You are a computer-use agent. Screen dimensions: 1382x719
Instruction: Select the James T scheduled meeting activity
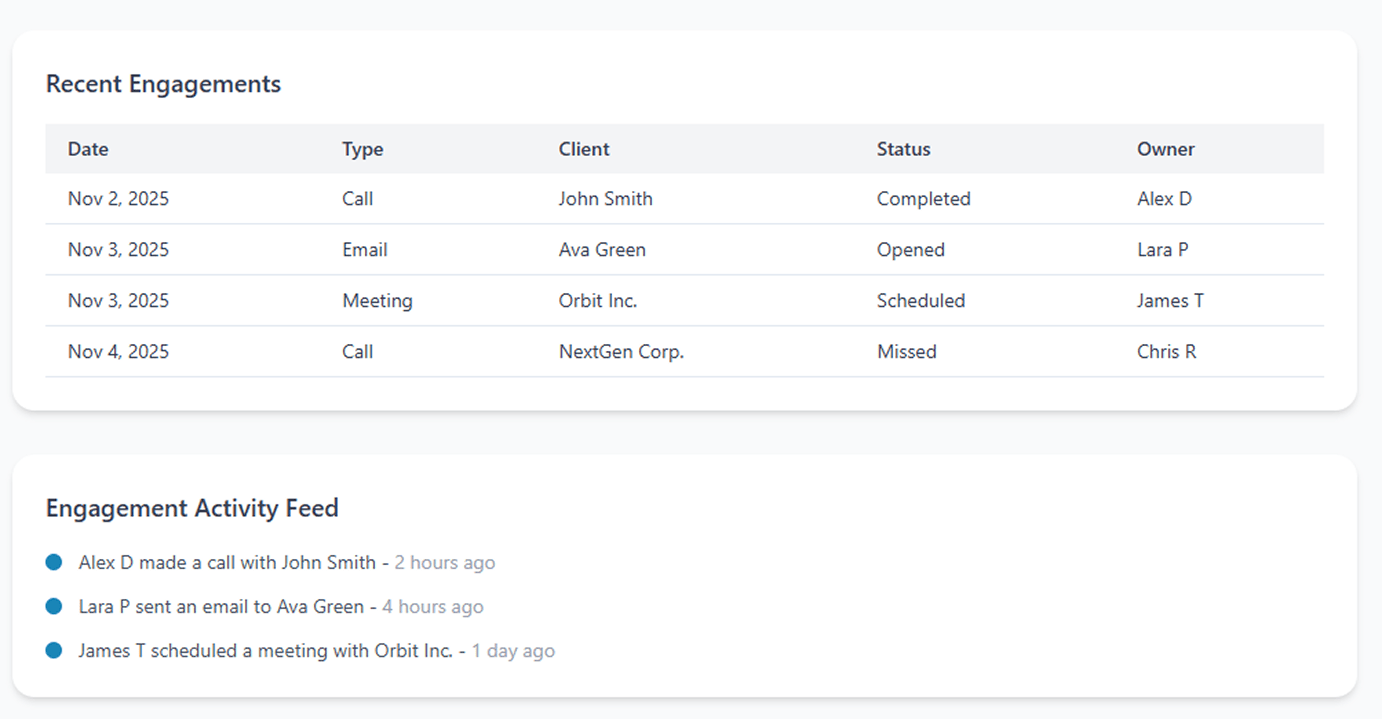click(x=265, y=651)
